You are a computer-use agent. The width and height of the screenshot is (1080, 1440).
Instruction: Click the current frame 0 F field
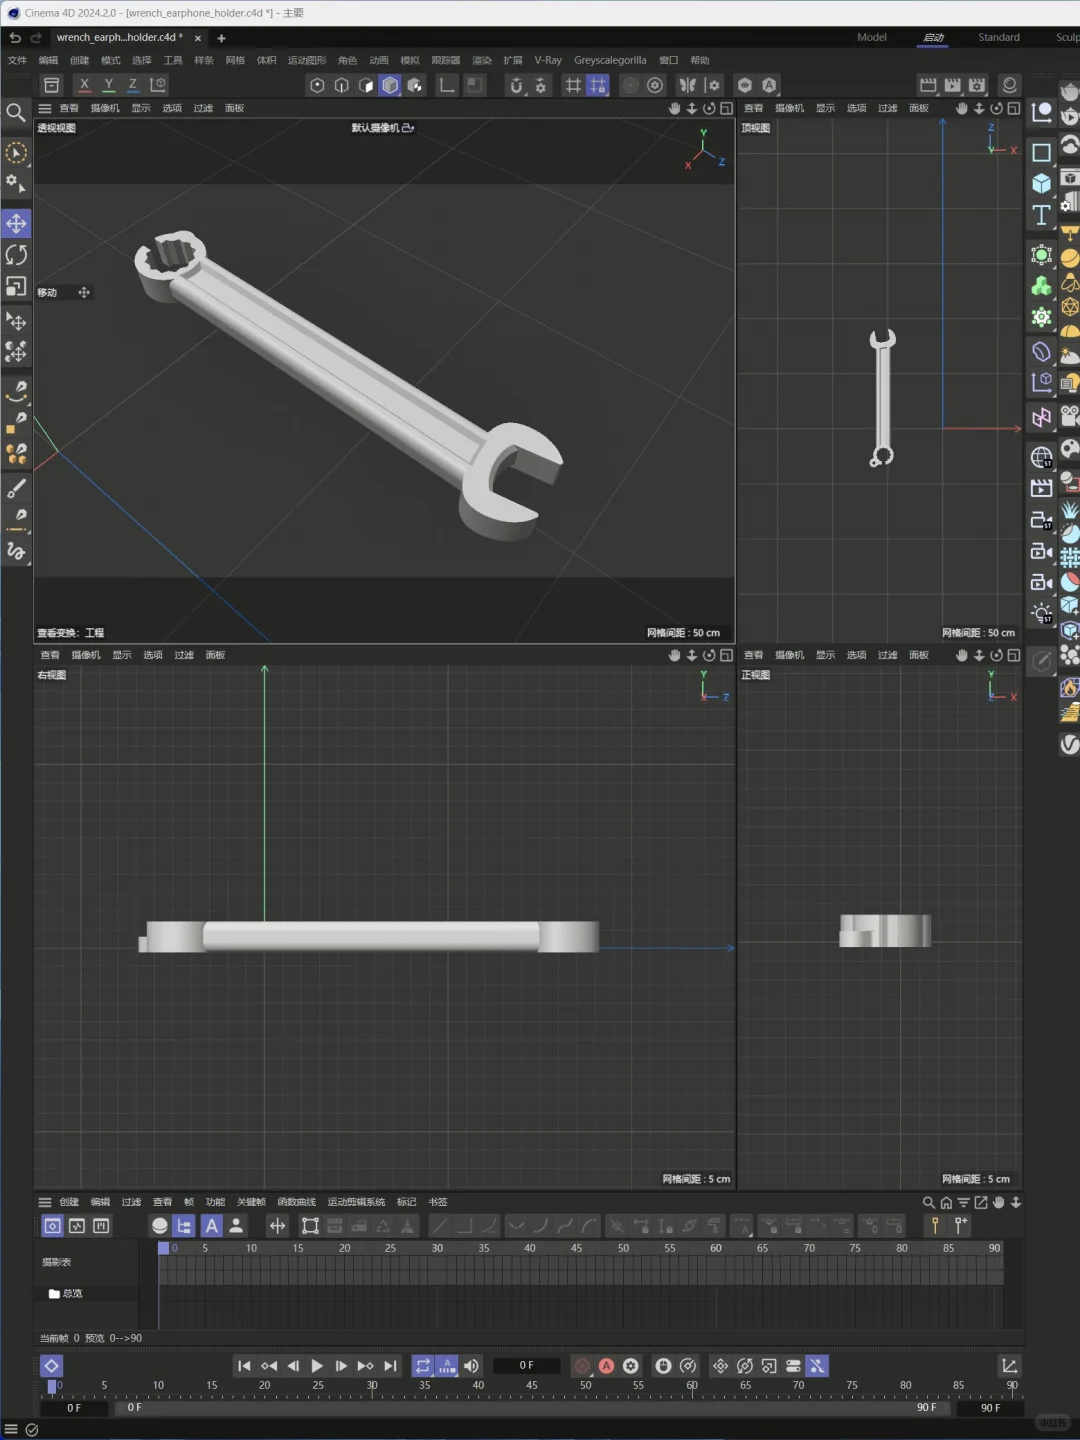pyautogui.click(x=527, y=1365)
